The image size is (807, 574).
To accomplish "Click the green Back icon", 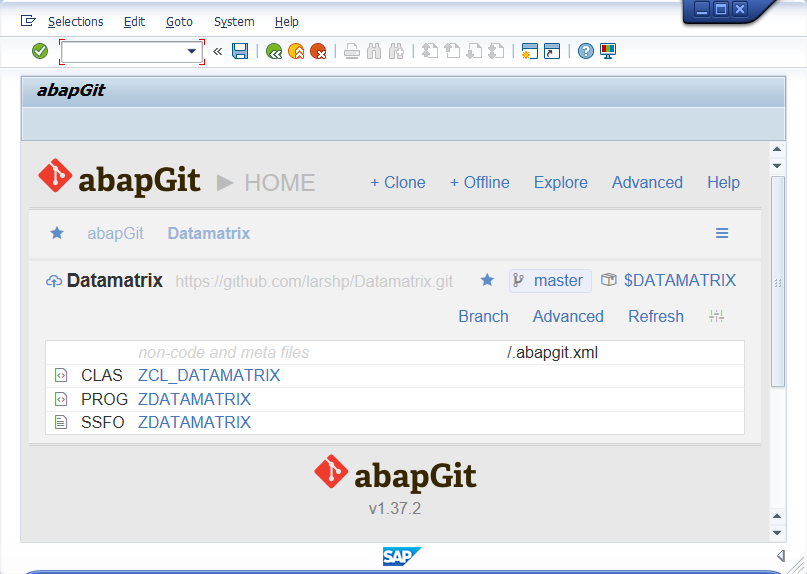I will point(274,51).
